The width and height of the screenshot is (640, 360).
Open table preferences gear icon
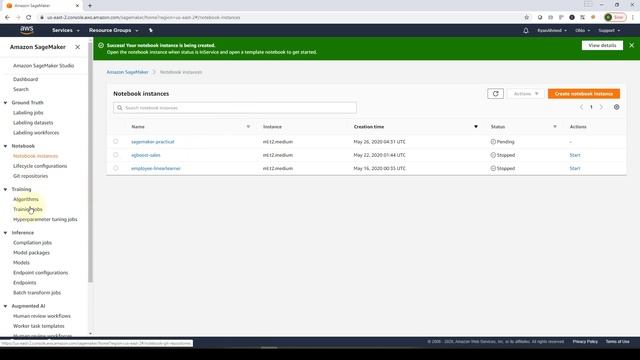pos(616,107)
